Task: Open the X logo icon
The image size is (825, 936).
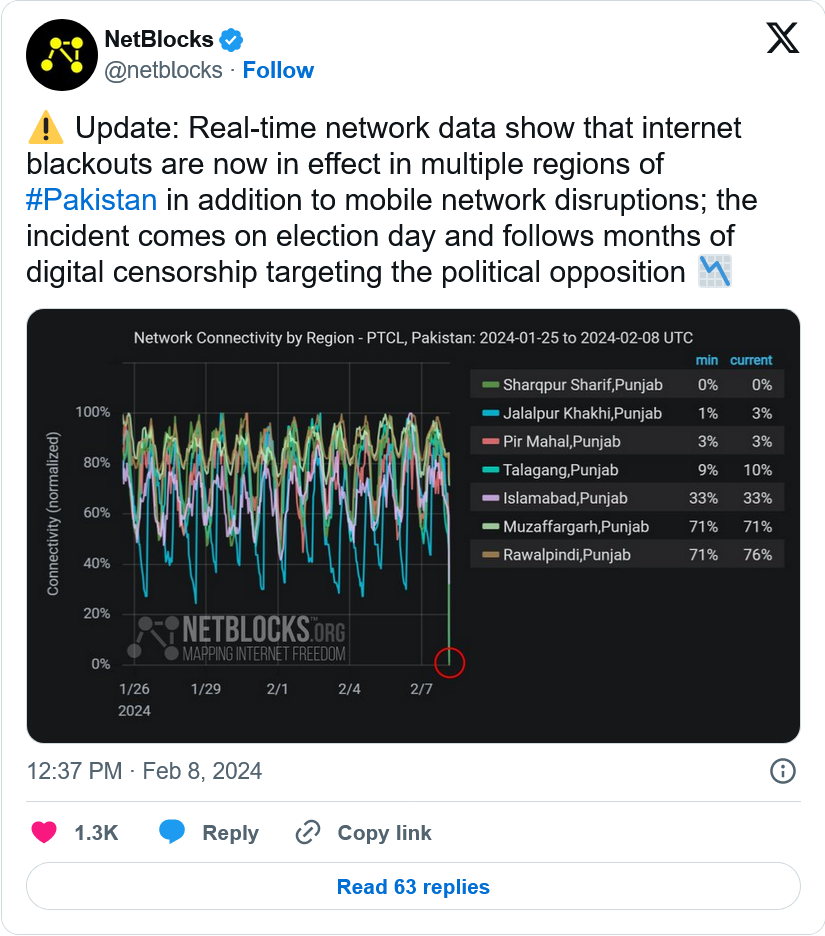Action: (782, 38)
